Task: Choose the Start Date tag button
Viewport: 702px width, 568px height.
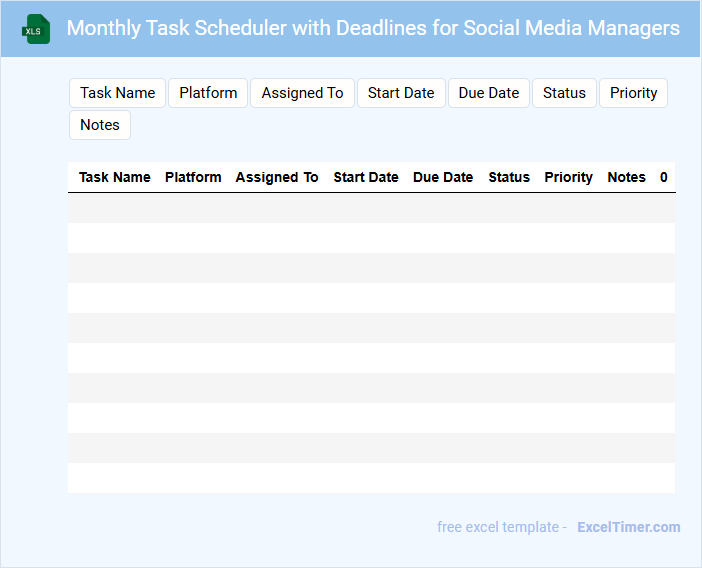Action: point(401,93)
